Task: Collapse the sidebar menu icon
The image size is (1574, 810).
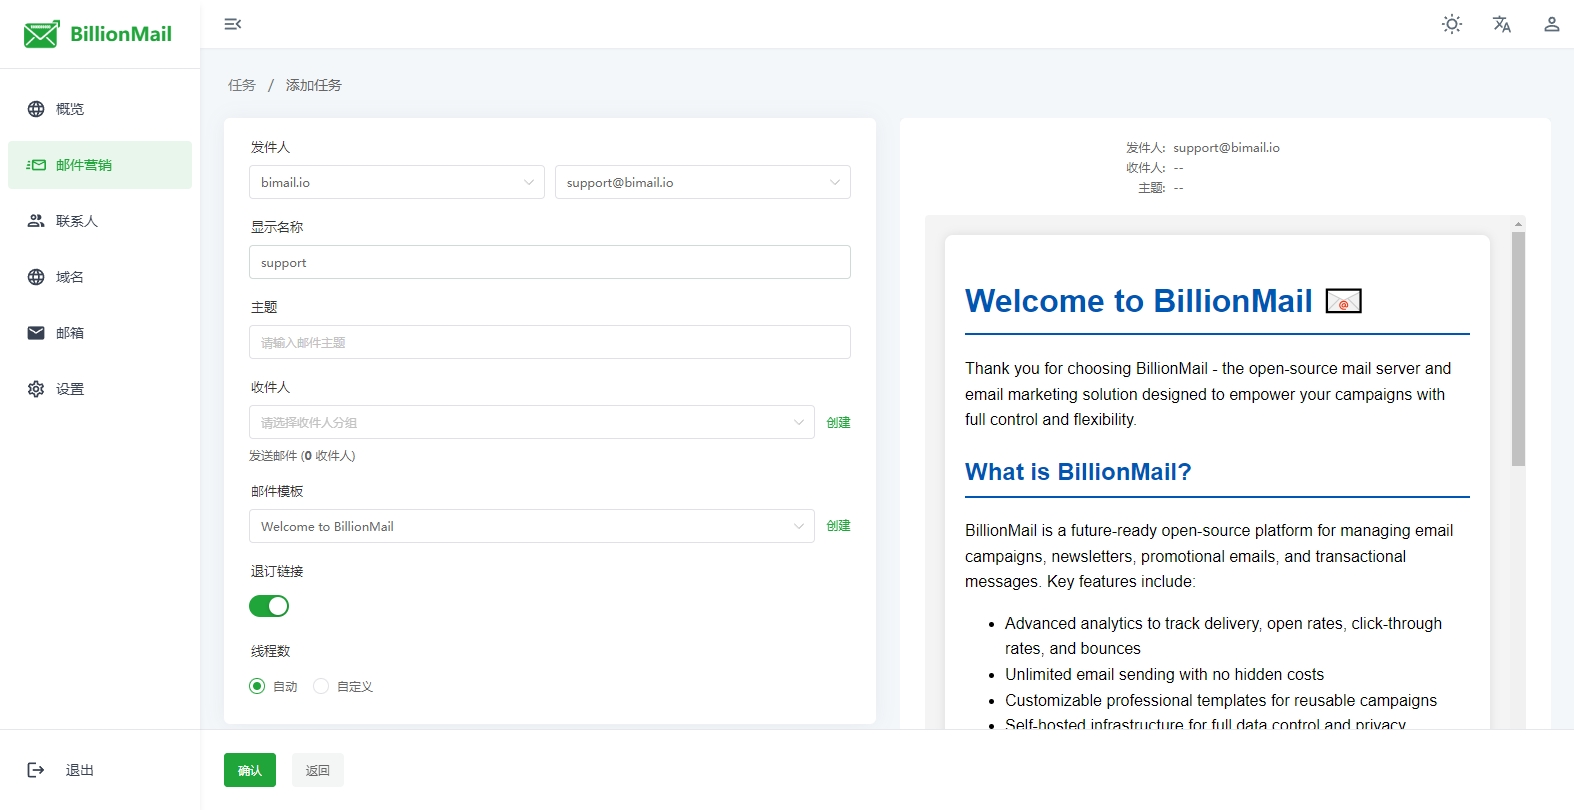Action: coord(233,24)
